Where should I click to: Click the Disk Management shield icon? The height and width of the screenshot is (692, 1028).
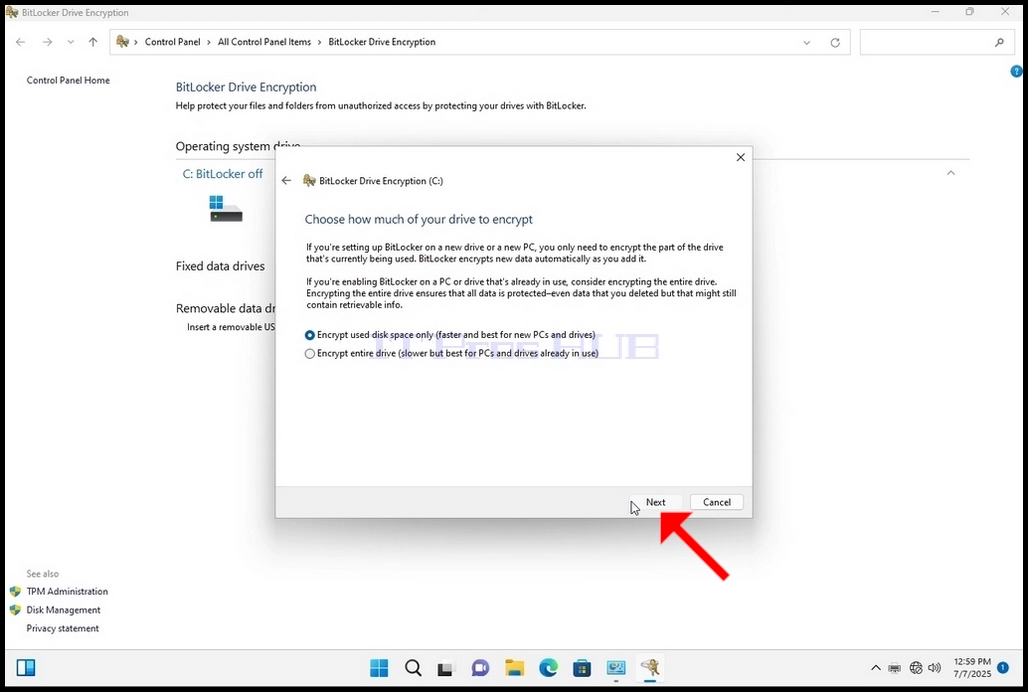point(15,609)
